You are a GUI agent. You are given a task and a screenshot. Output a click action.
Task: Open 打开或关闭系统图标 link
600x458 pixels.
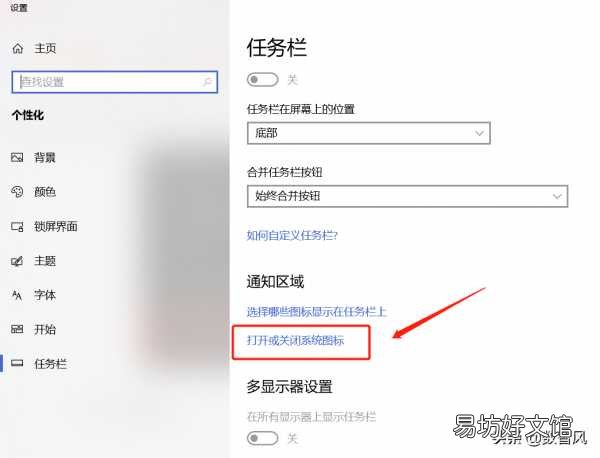(295, 340)
